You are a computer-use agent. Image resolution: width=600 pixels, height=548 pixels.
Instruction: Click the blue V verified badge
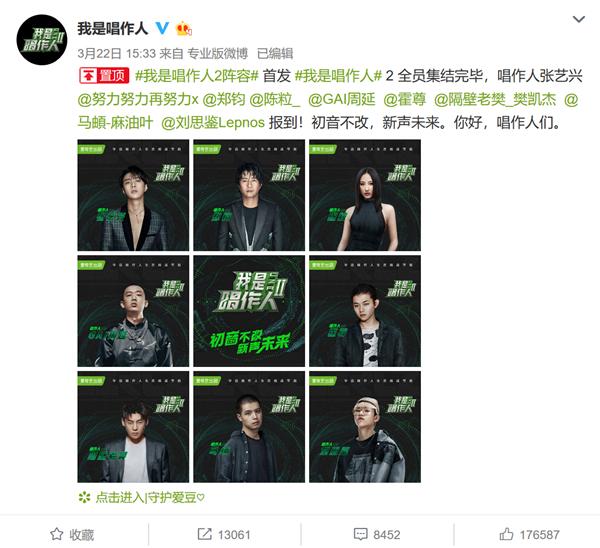[163, 28]
